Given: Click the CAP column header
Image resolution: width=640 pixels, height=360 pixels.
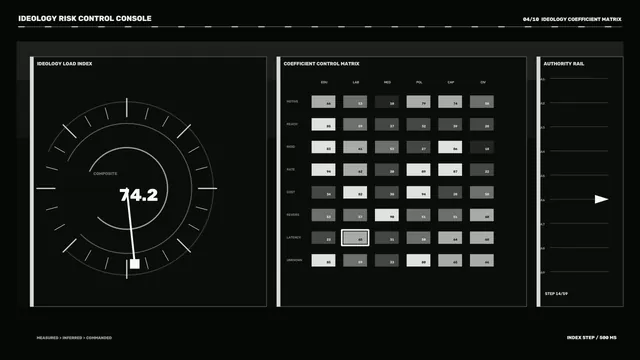Looking at the screenshot, I should [451, 82].
